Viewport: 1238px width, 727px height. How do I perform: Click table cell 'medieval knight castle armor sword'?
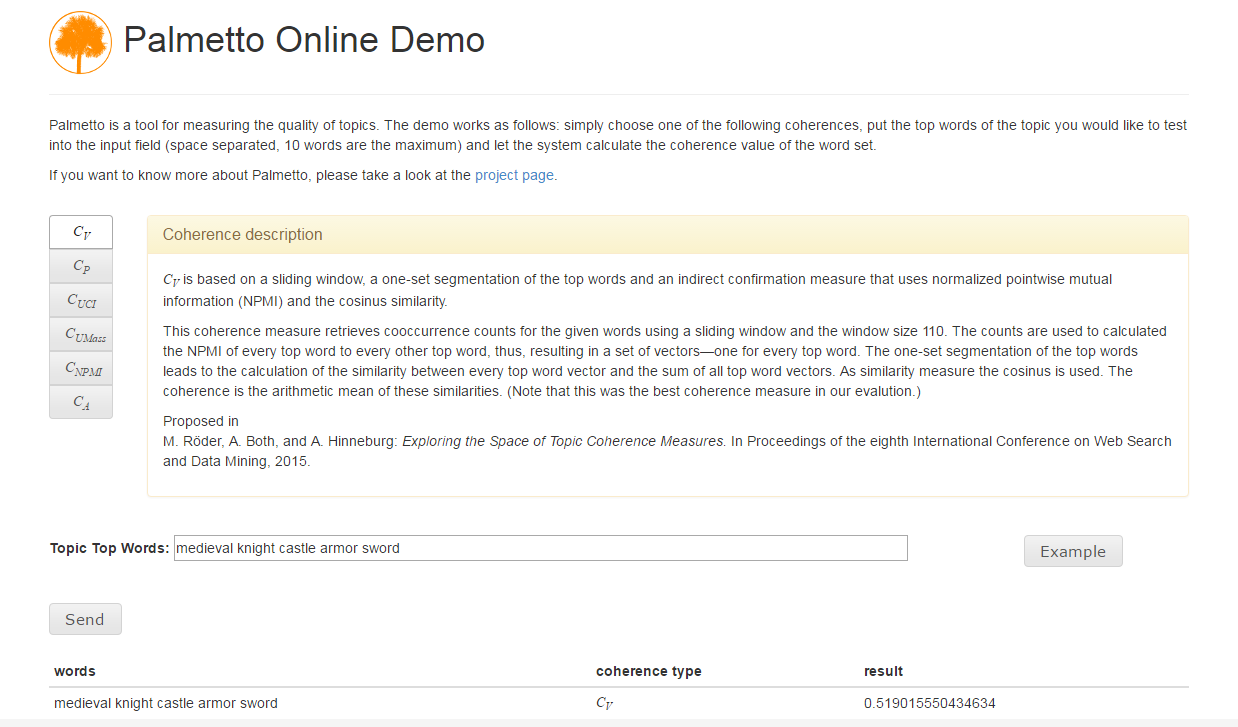(x=166, y=703)
